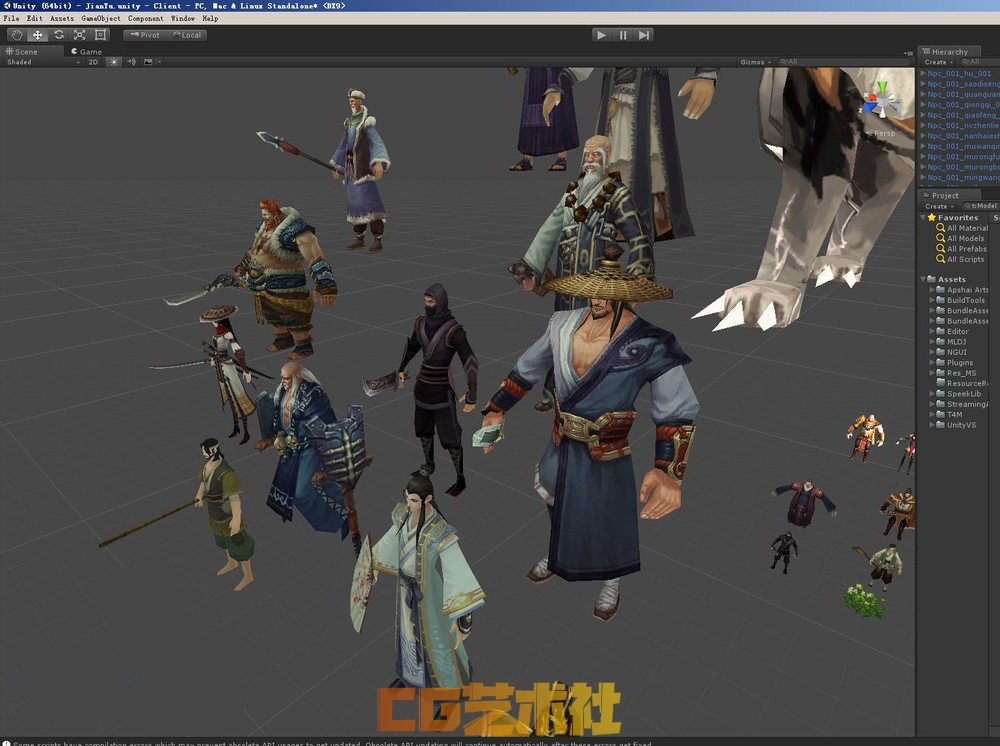Open the Edit menu

click(34, 18)
